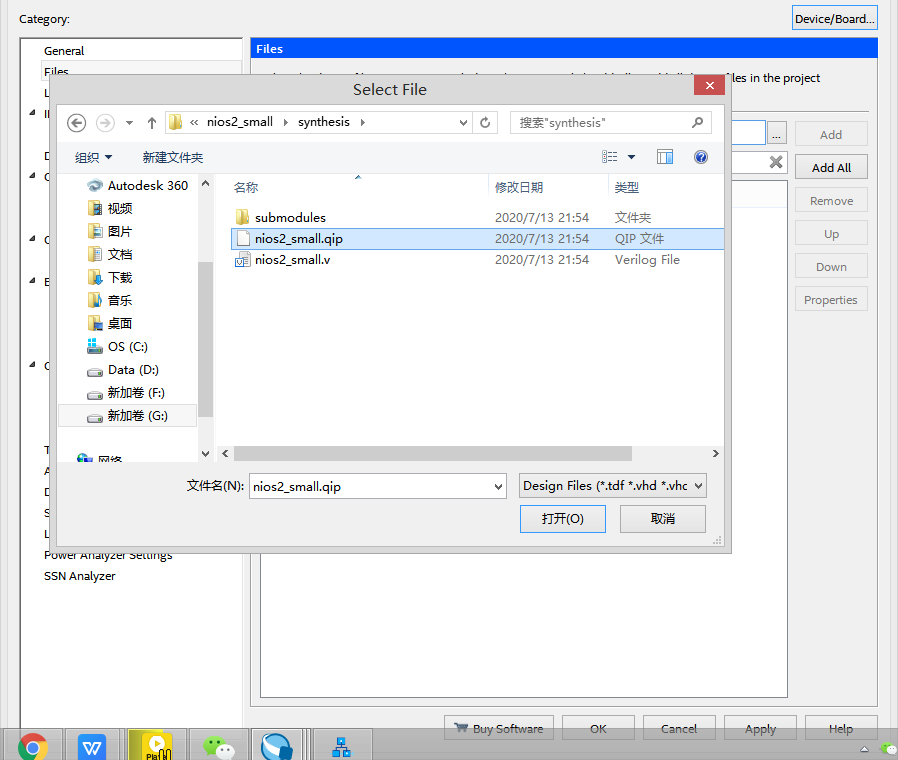Open the 下载 folder
898x760 pixels.
point(110,278)
